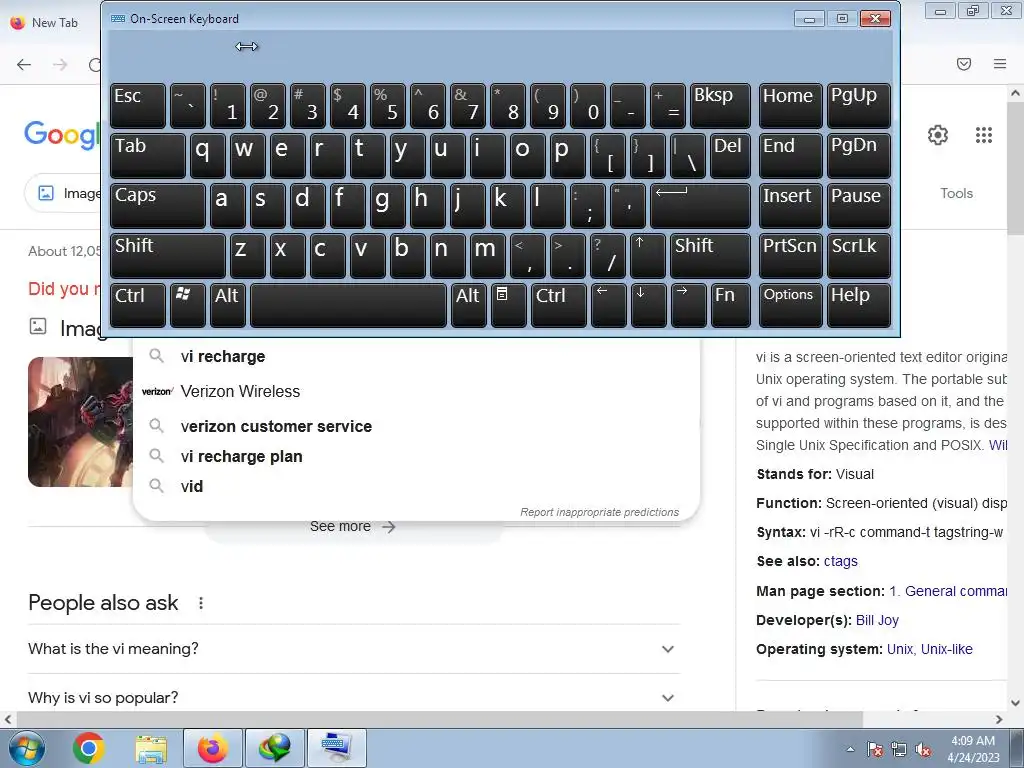Open the Unix-like operating system link
Screen dimensions: 1024x768
[946, 649]
